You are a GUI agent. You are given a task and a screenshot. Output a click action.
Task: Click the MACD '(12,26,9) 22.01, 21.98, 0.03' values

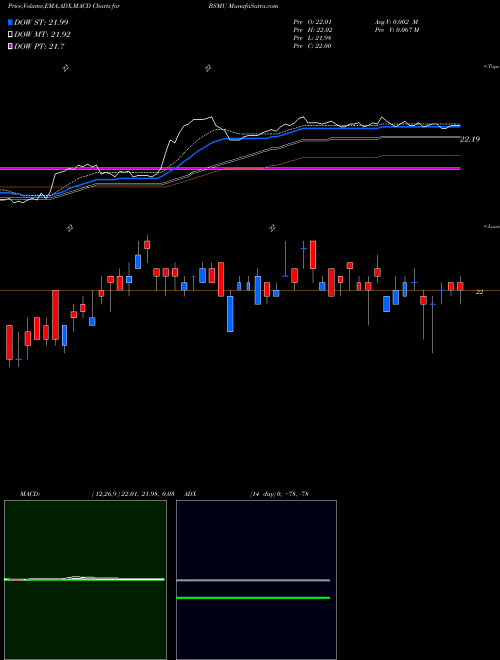tap(133, 494)
